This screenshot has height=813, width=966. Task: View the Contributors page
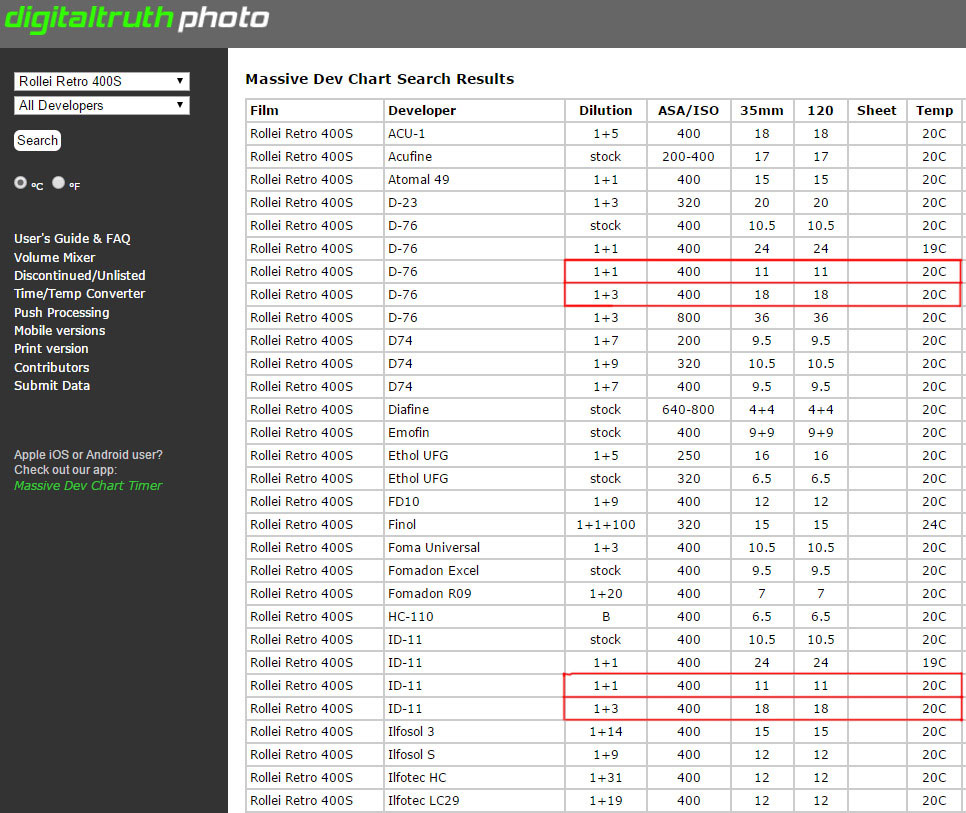coord(51,368)
